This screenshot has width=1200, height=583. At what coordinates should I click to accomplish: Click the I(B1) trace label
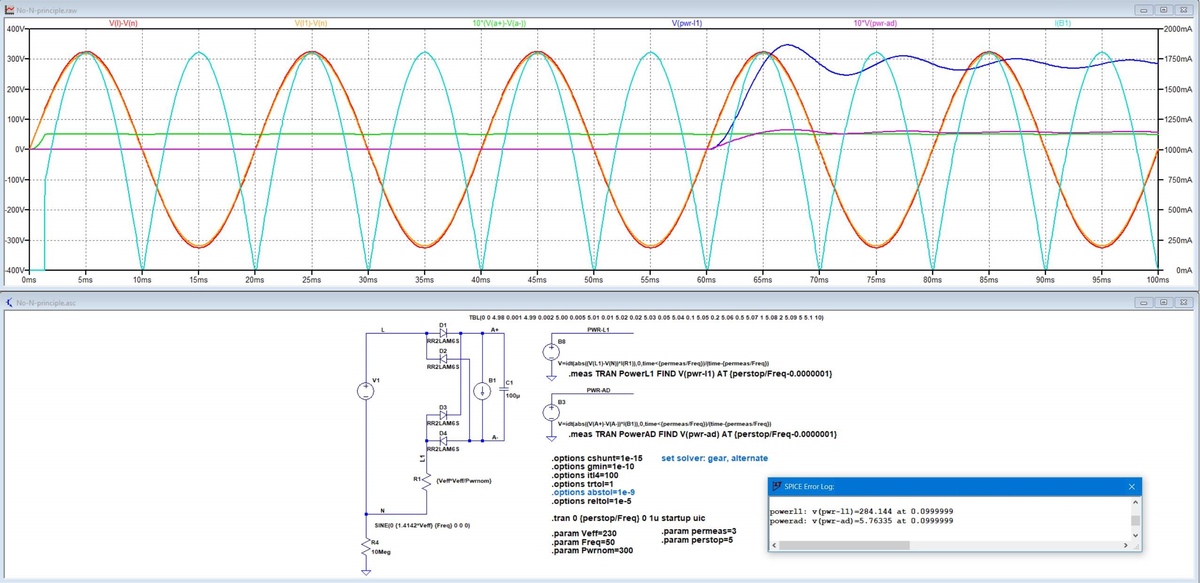click(1064, 22)
